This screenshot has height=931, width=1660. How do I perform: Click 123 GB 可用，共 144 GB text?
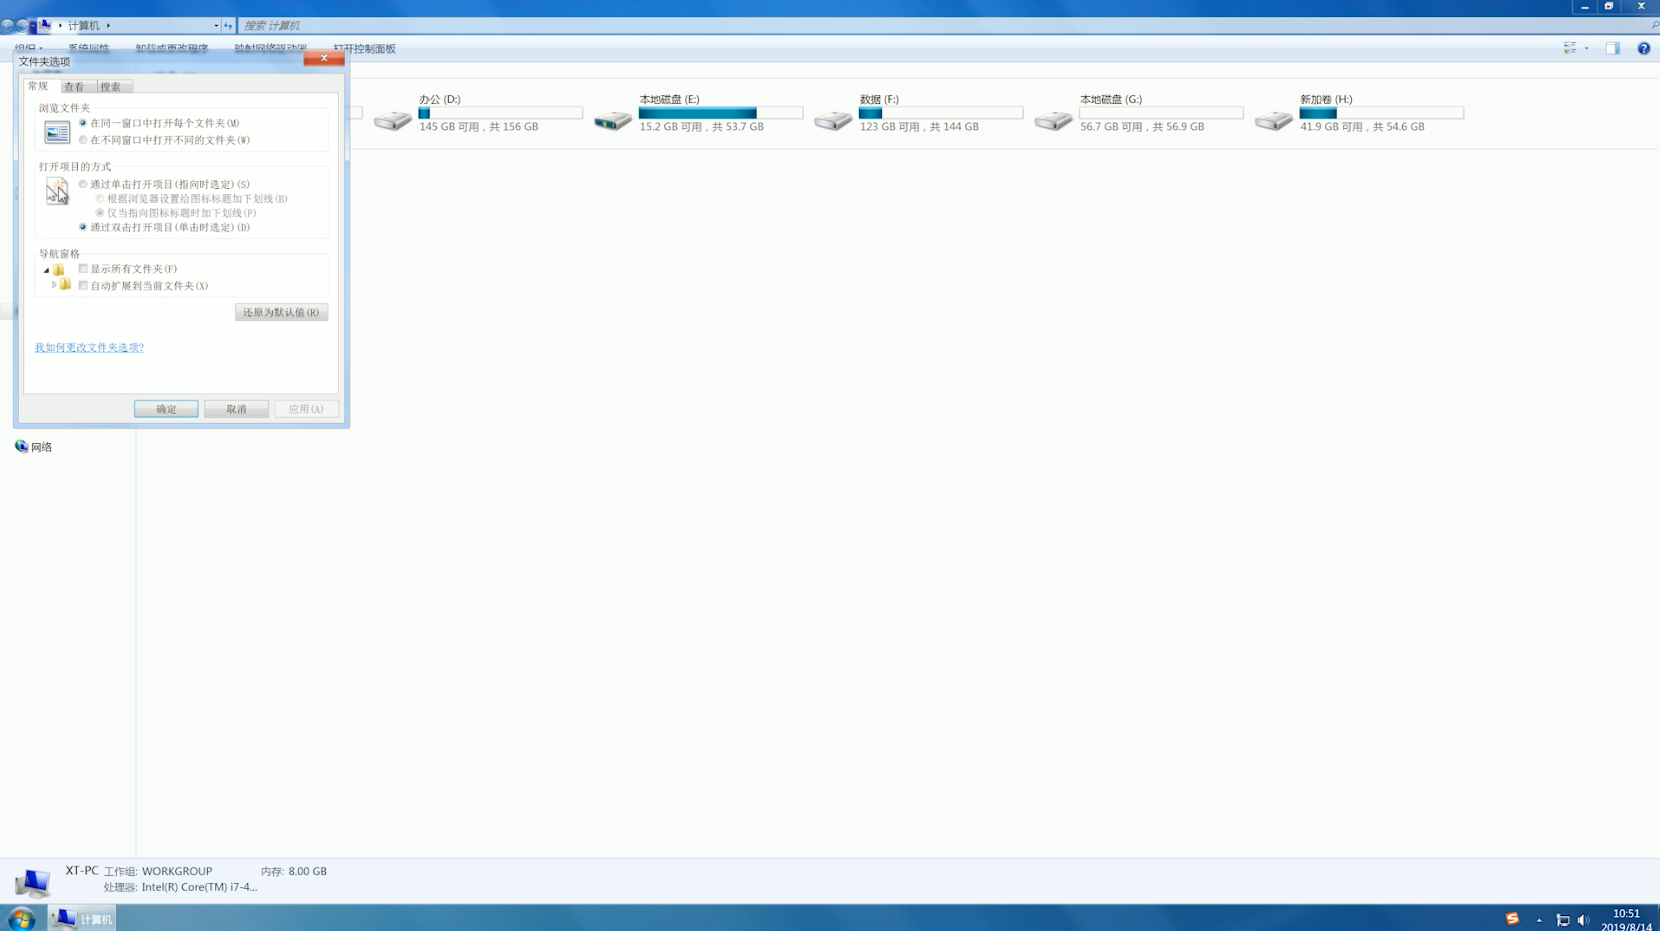pos(919,127)
